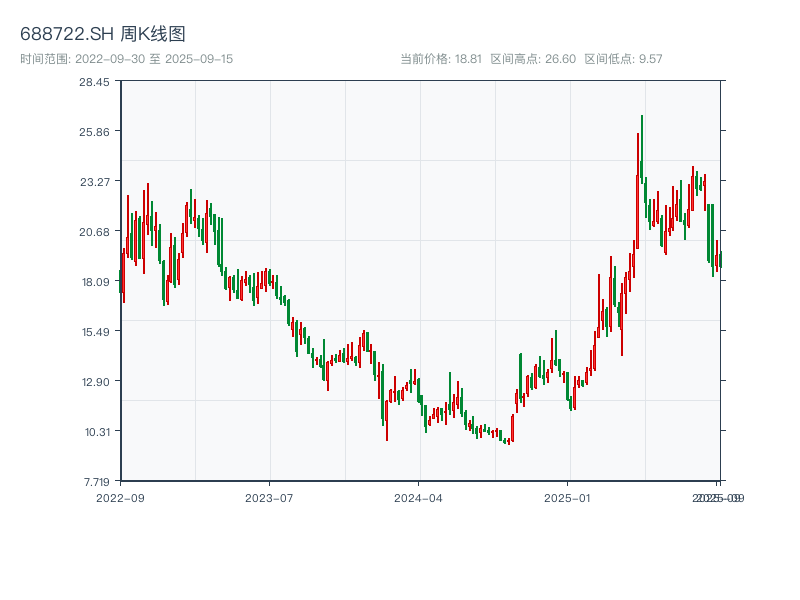Click the y-axis label 18.09
The image size is (800, 600).
(x=95, y=282)
